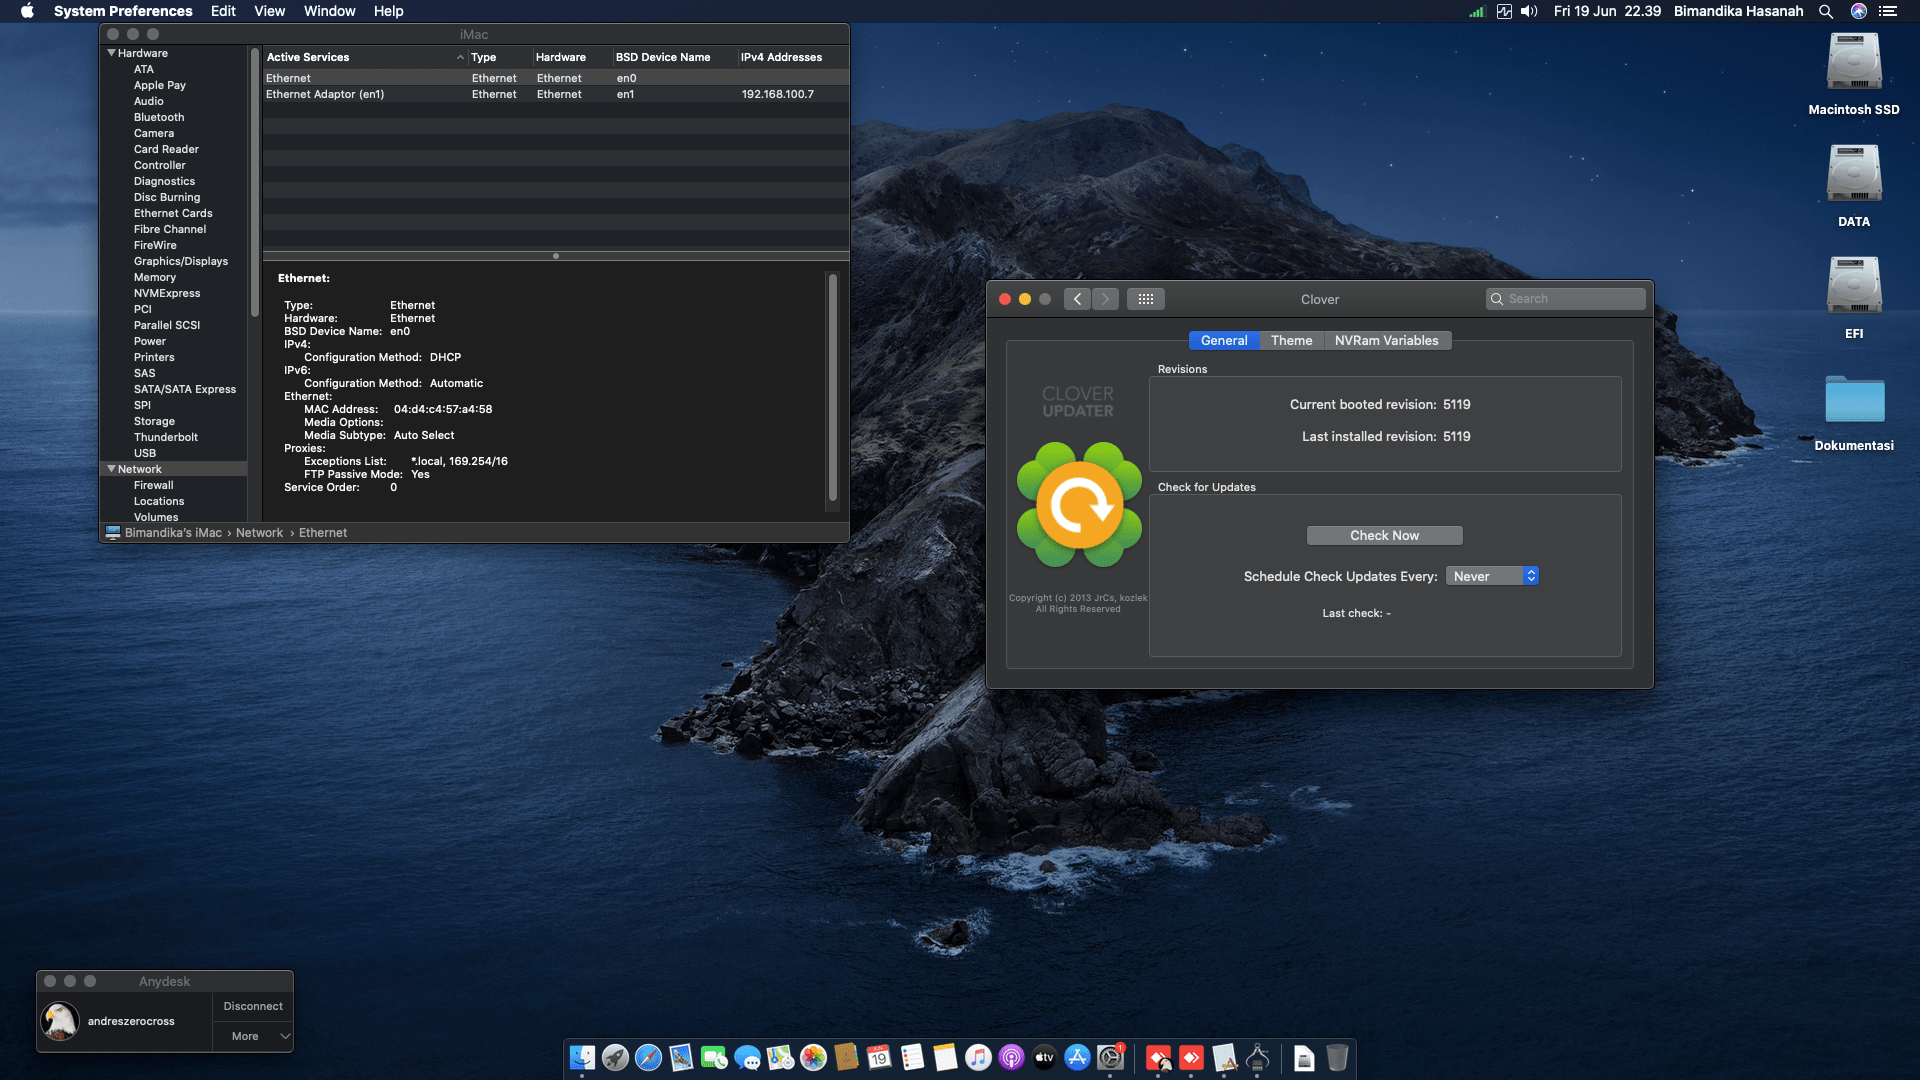Open Notes from the dock
The image size is (1920, 1080).
point(945,1057)
